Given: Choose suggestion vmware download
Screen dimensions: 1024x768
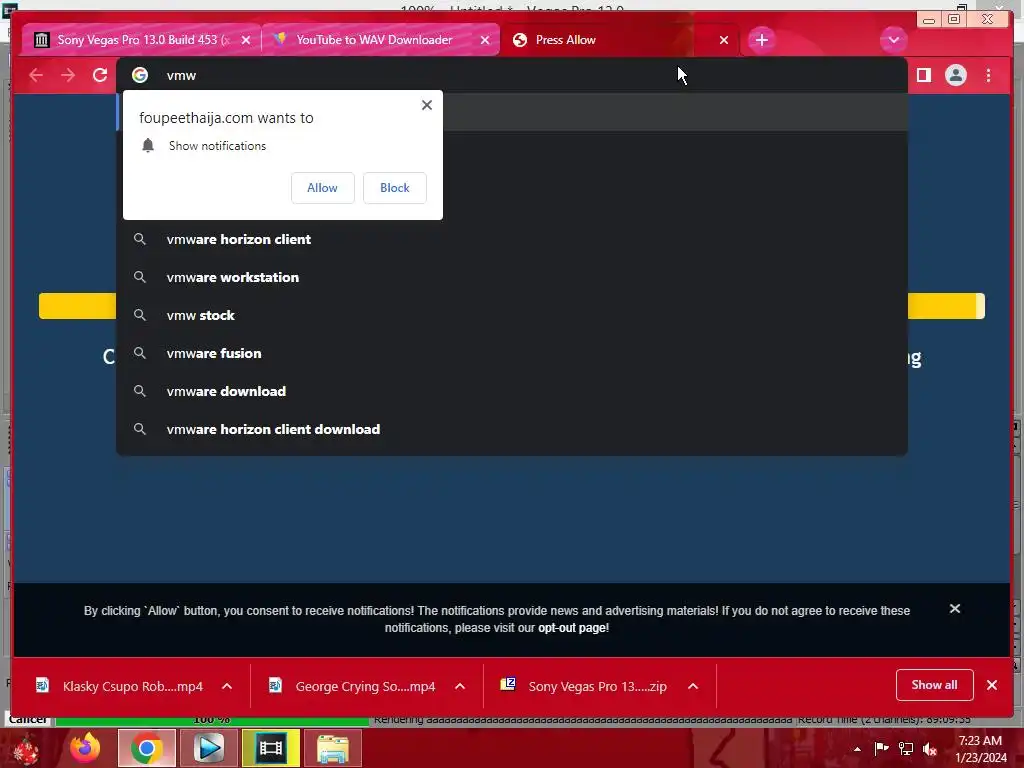Looking at the screenshot, I should click(512, 391).
